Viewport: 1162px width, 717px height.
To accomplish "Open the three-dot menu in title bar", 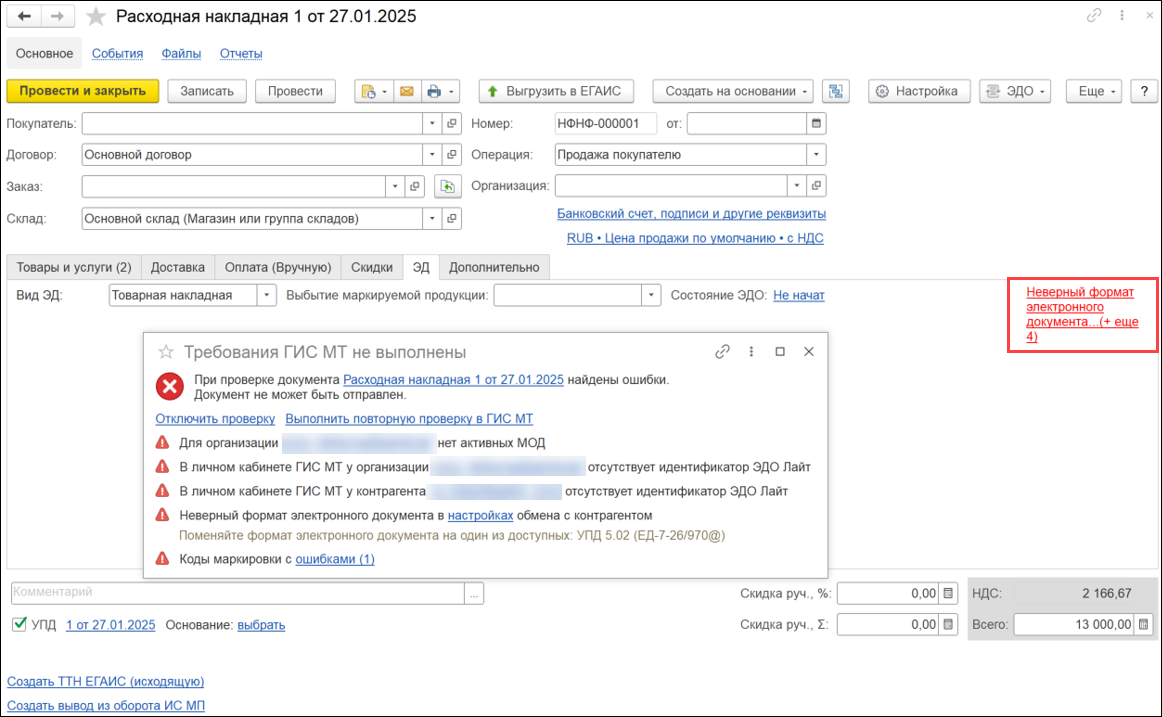I will pyautogui.click(x=1122, y=16).
